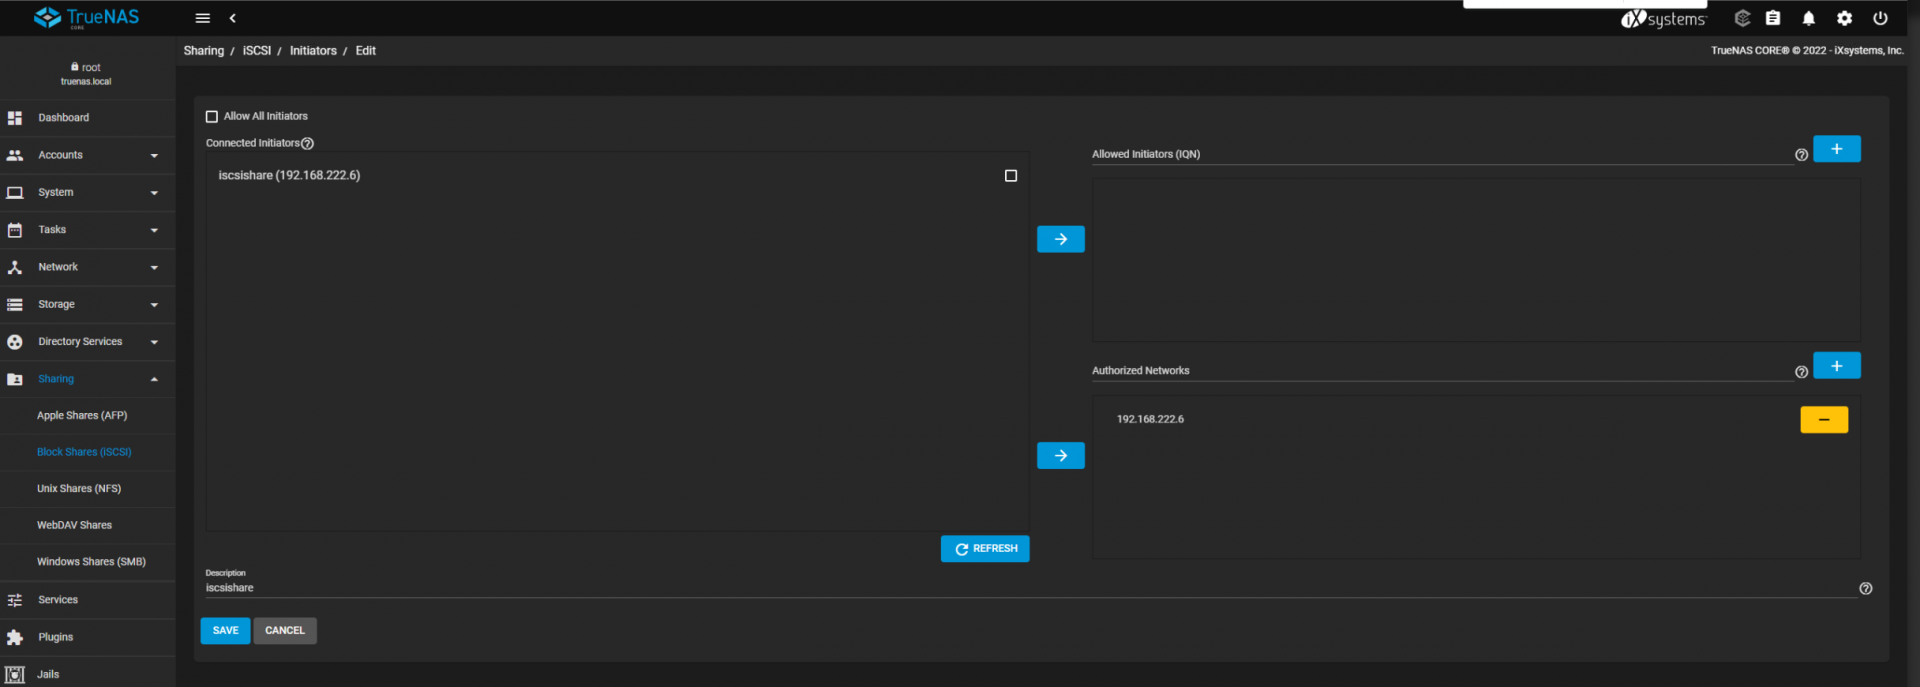
Task: Click the Description field containing iscsishare
Action: 1030,588
